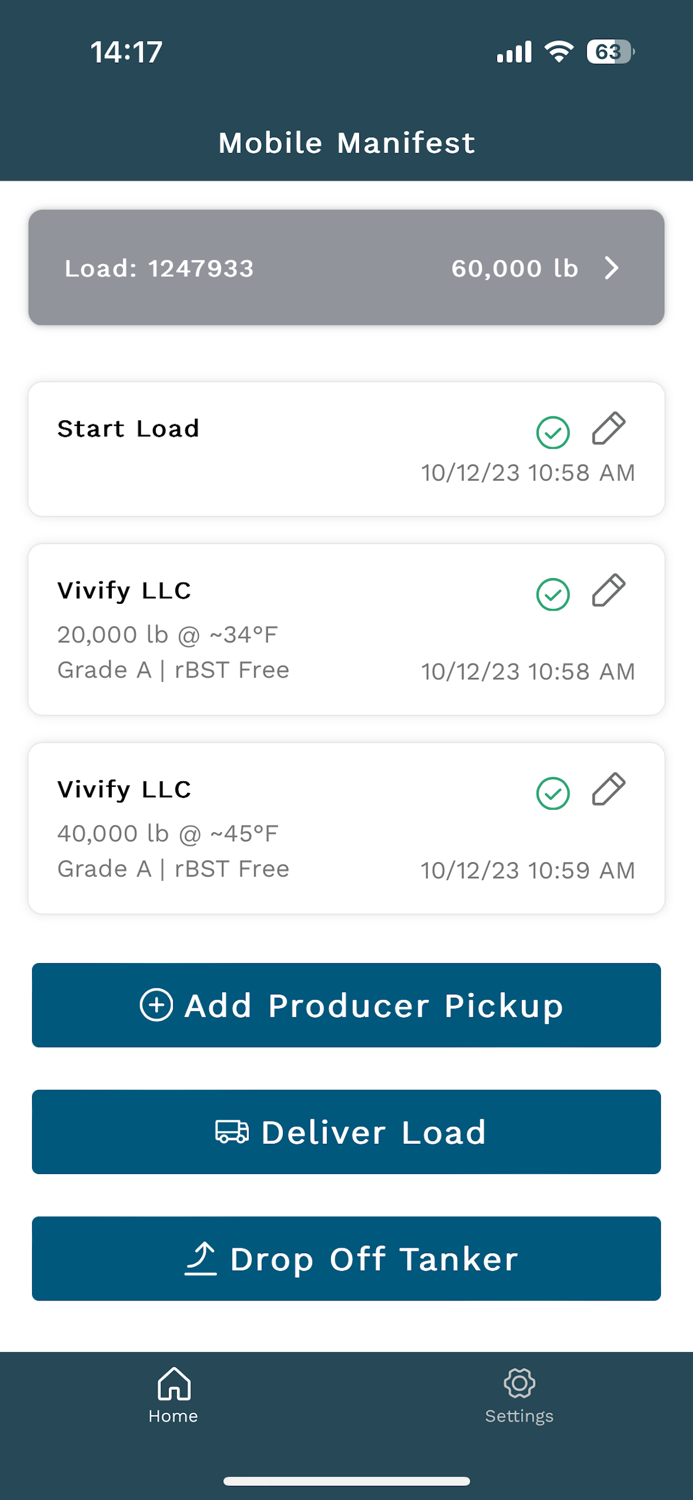The image size is (693, 1500).
Task: Tap the tanker drop-off arrow icon
Action: pyautogui.click(x=200, y=1258)
